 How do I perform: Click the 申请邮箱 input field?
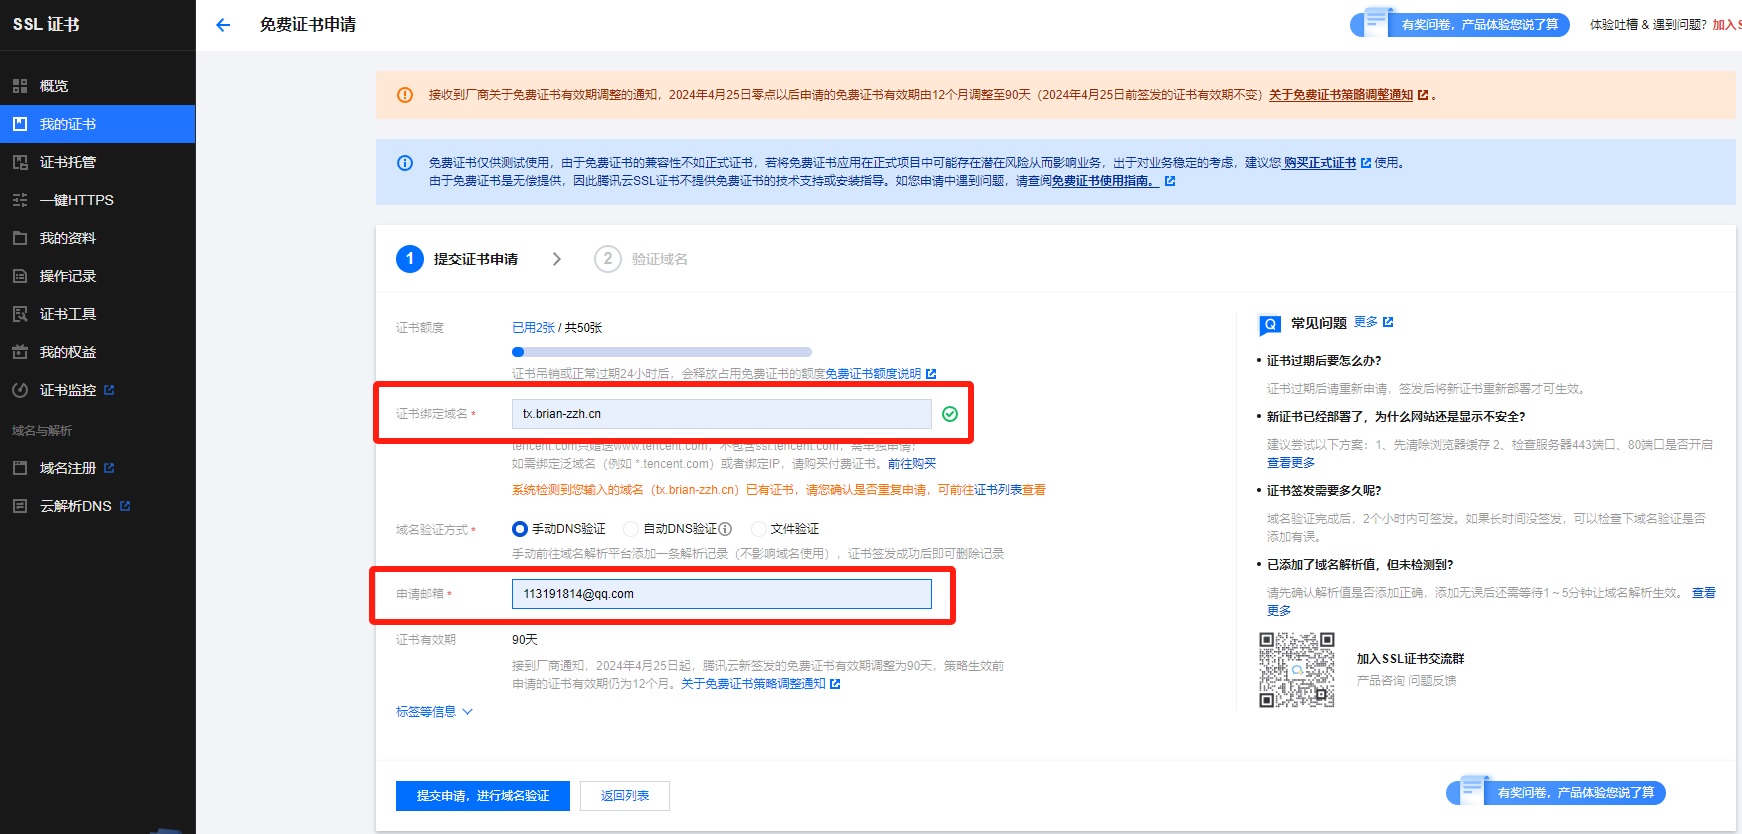[x=721, y=594]
